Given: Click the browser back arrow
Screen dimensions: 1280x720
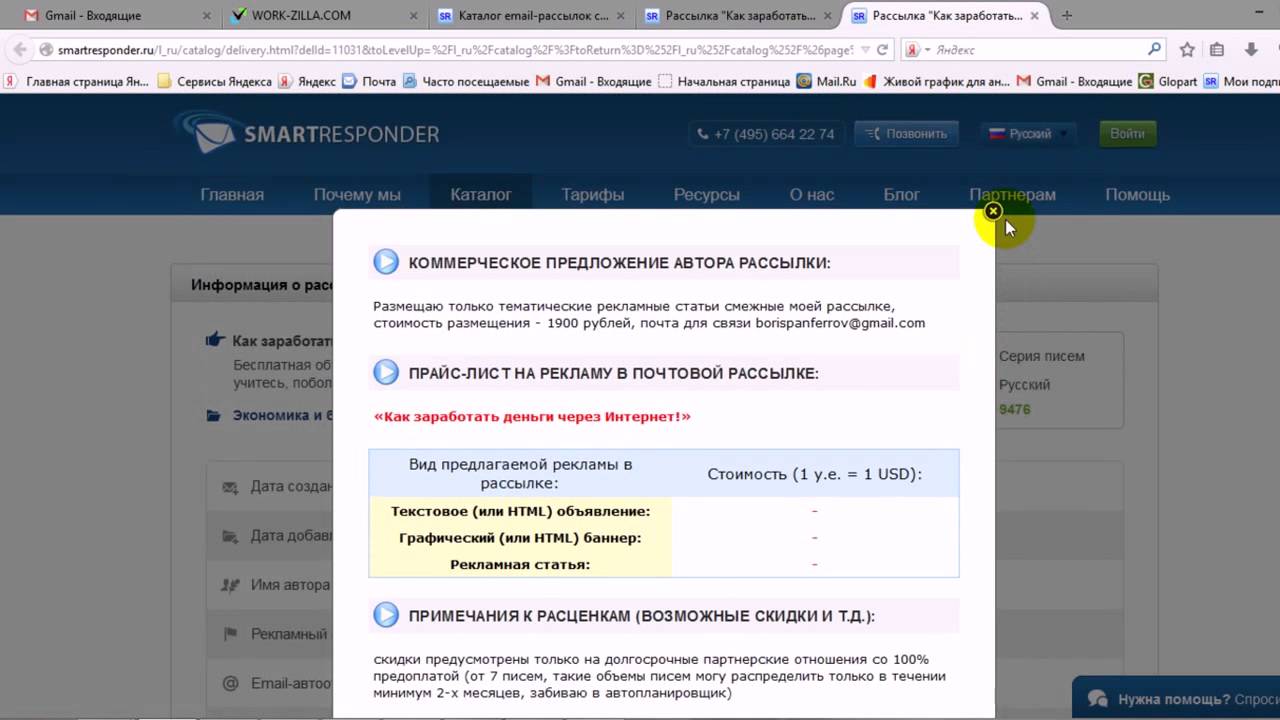Looking at the screenshot, I should tap(20, 49).
